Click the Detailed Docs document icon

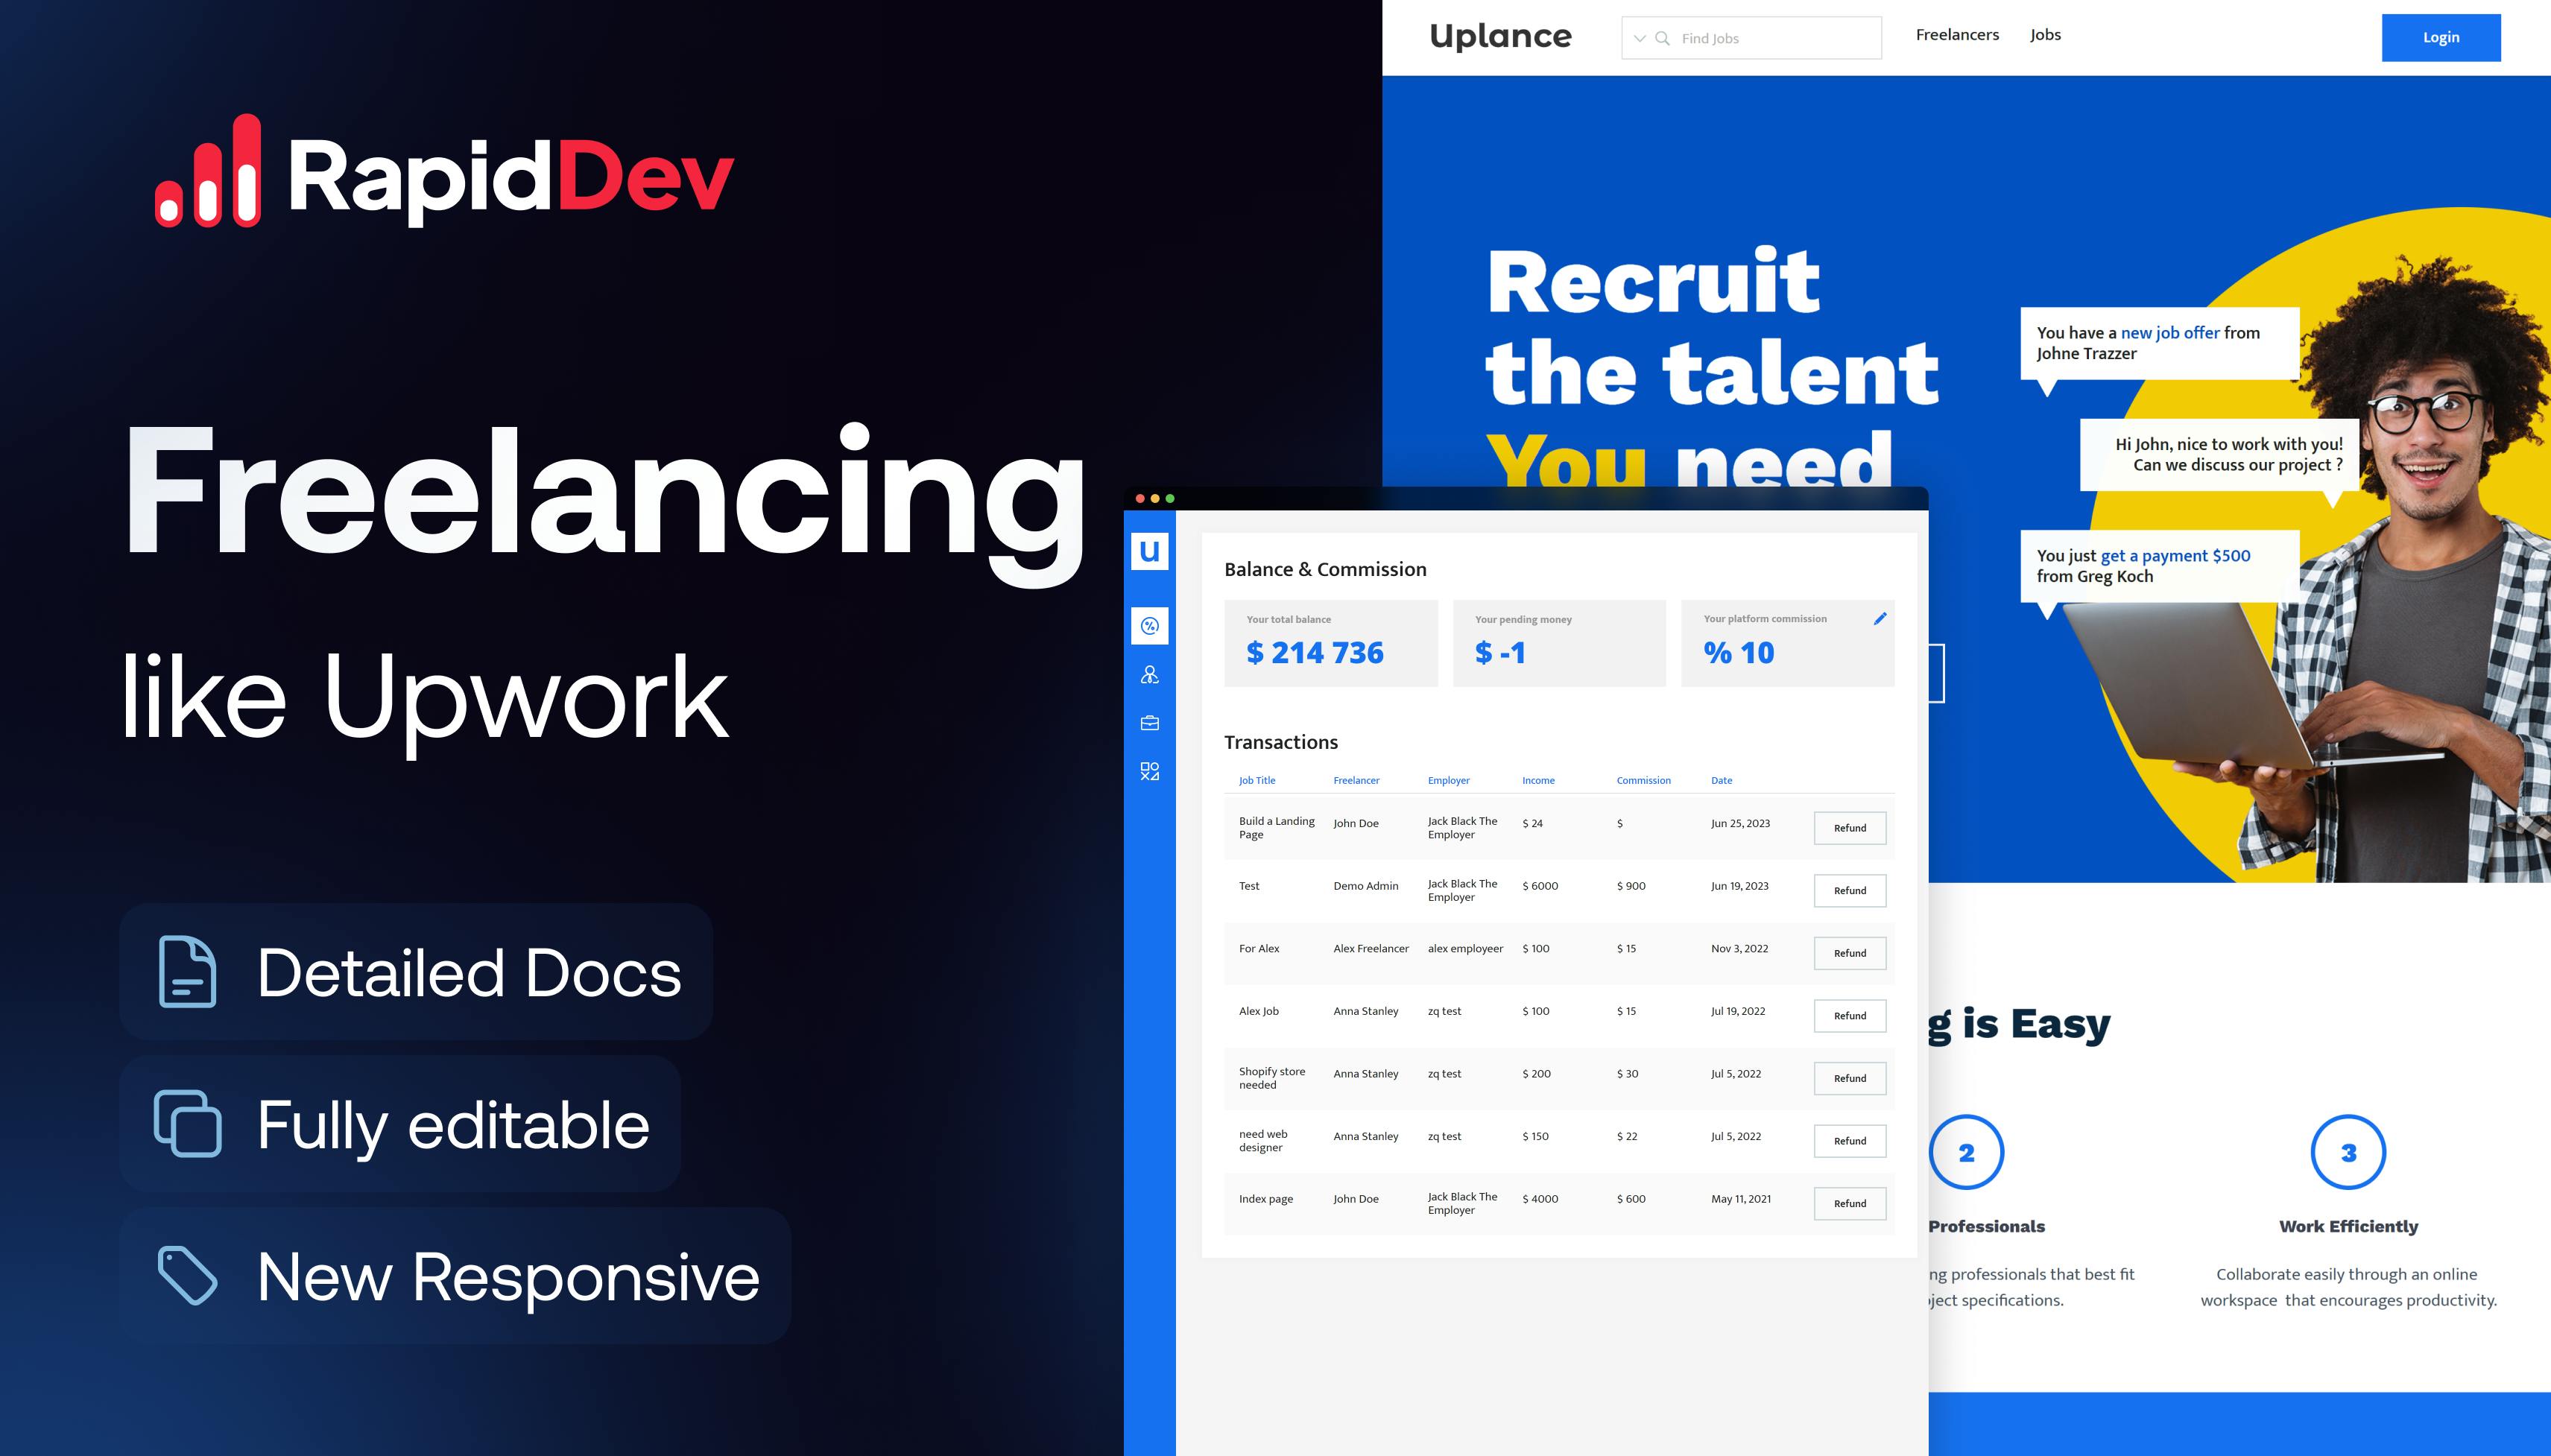(x=187, y=971)
